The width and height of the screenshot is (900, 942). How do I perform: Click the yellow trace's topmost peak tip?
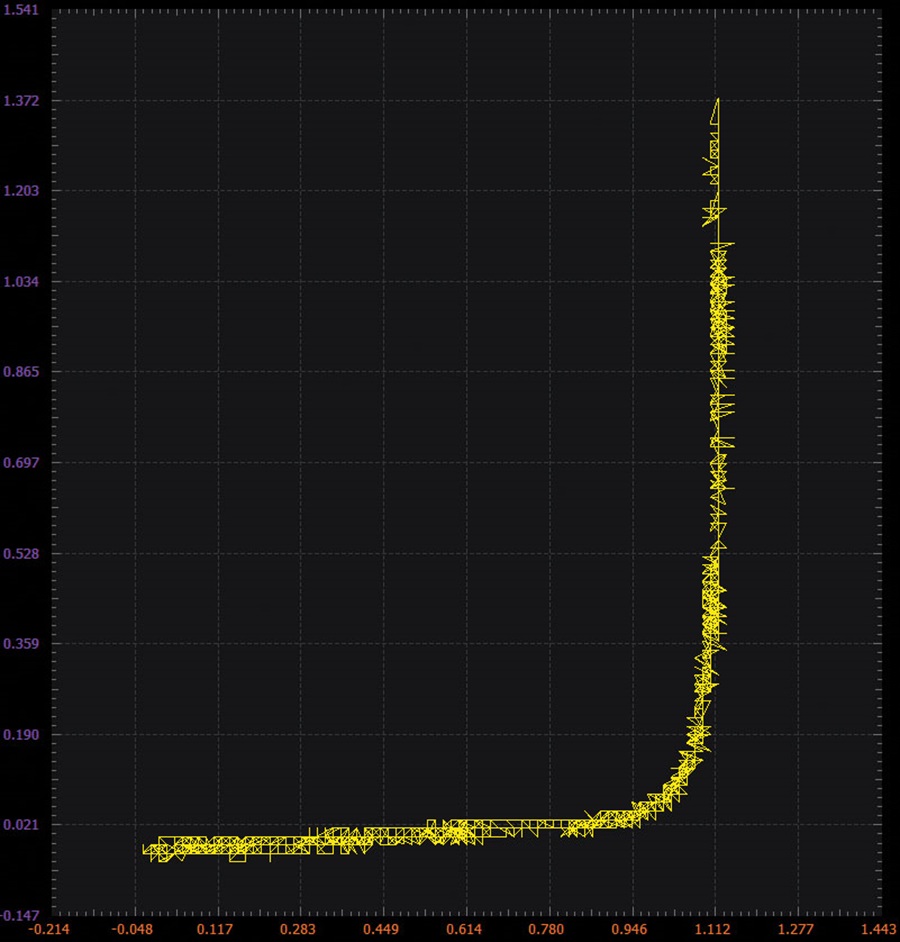(719, 99)
